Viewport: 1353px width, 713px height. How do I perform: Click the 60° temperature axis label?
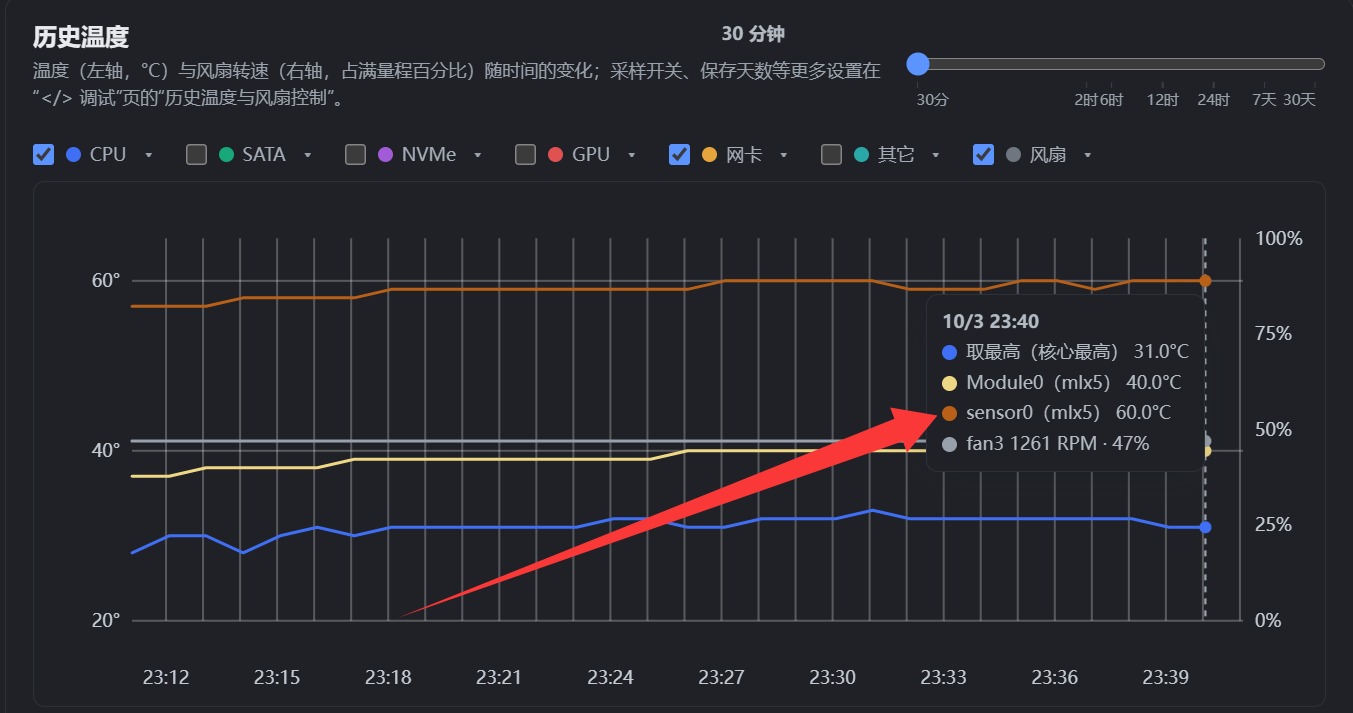106,281
